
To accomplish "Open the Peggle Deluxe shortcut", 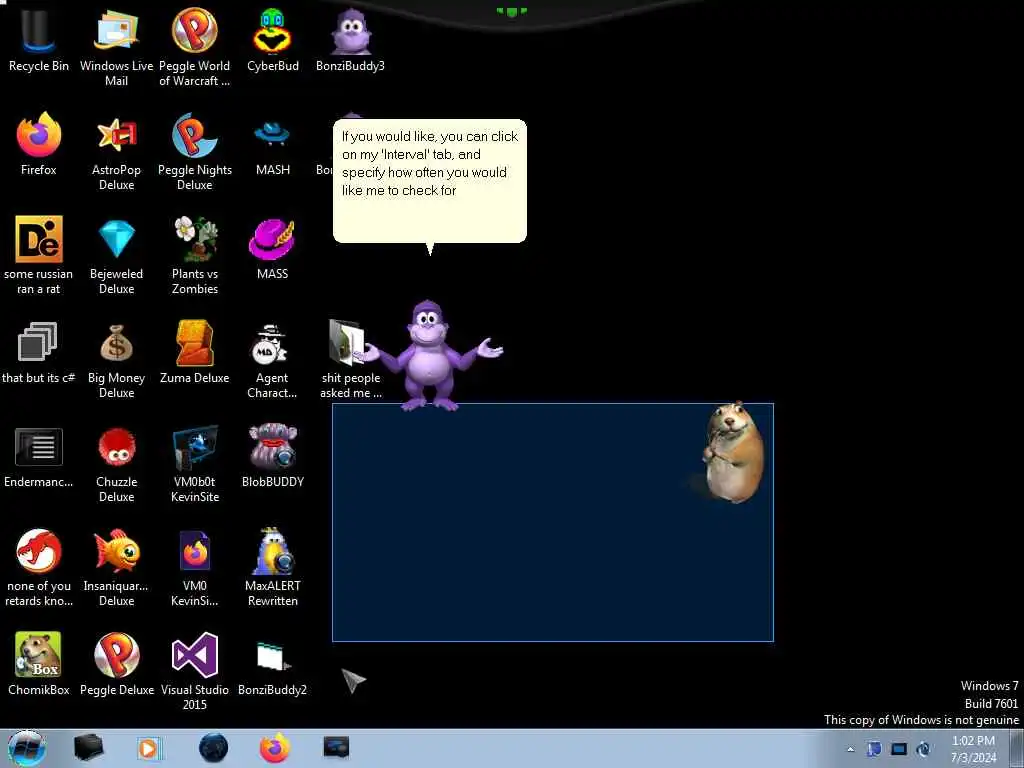I will point(116,664).
